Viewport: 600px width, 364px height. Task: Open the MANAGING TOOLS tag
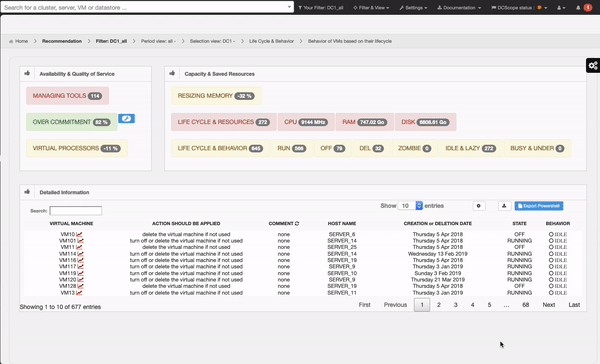pos(67,96)
